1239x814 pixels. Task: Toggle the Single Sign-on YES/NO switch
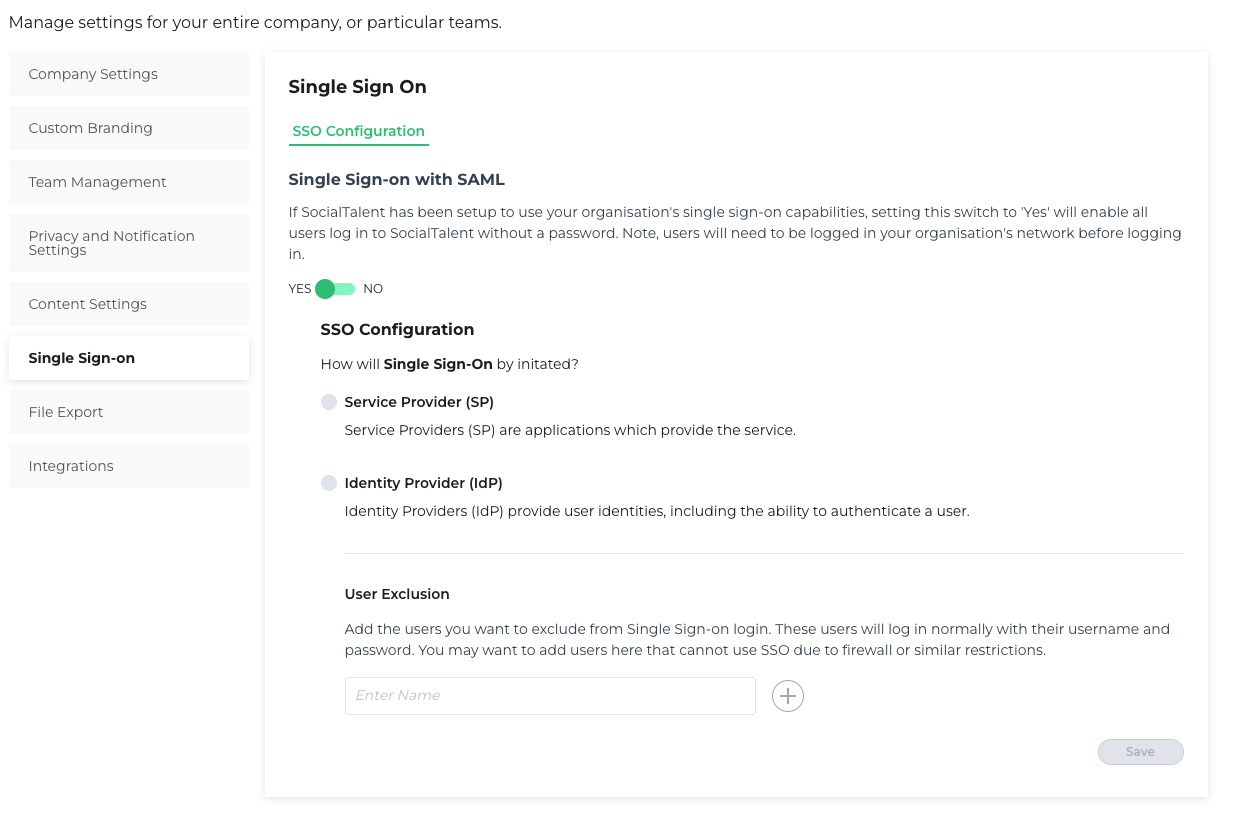pos(335,289)
